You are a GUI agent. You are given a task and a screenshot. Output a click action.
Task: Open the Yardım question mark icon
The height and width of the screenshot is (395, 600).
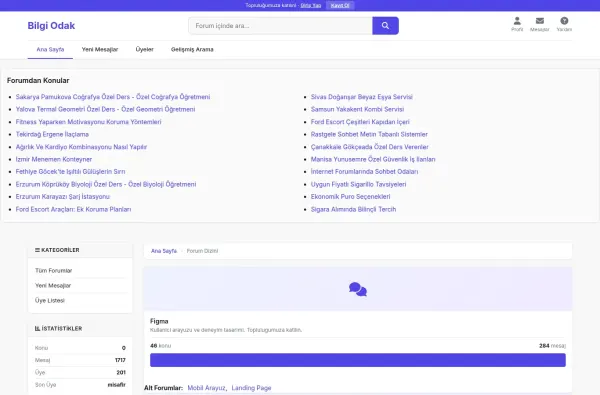[564, 21]
